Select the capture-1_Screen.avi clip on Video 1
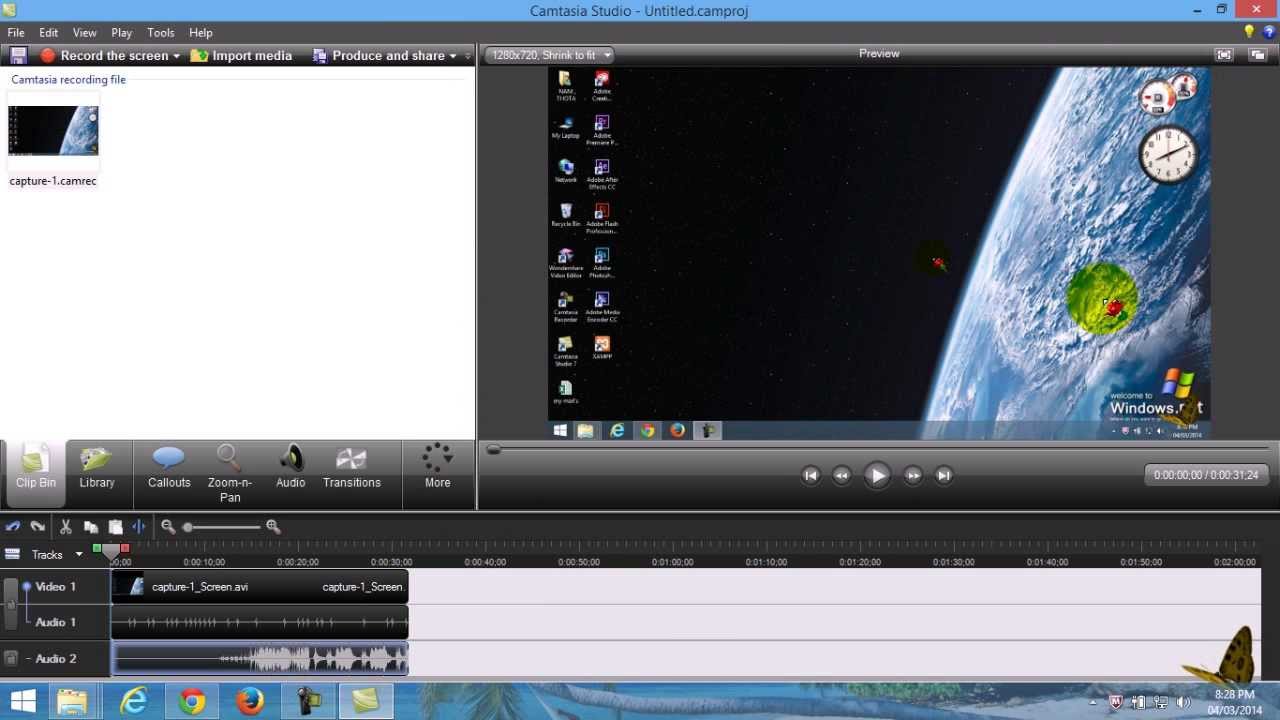 pos(260,587)
